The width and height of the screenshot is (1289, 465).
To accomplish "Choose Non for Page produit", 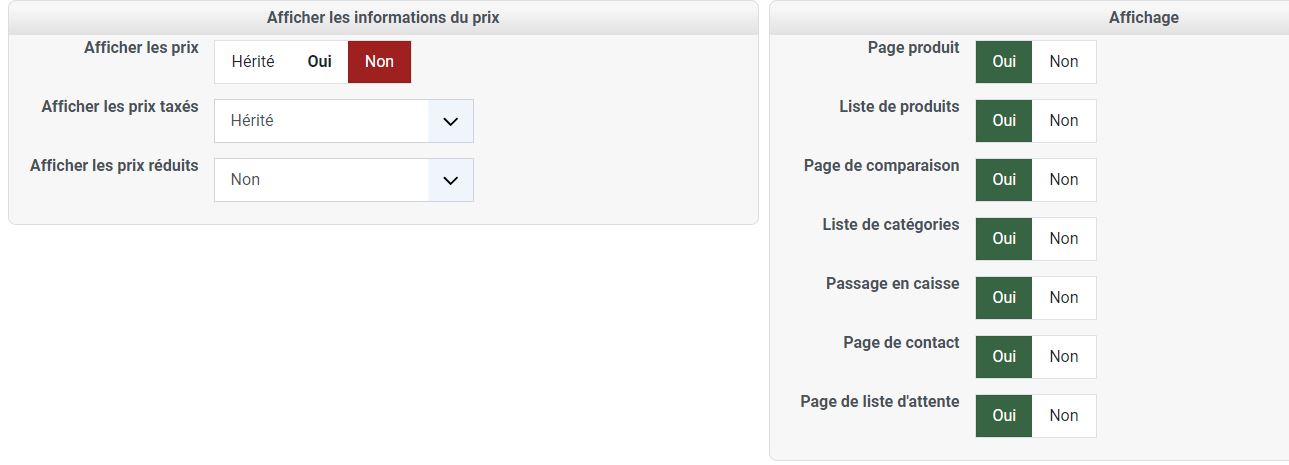I will pyautogui.click(x=1063, y=62).
